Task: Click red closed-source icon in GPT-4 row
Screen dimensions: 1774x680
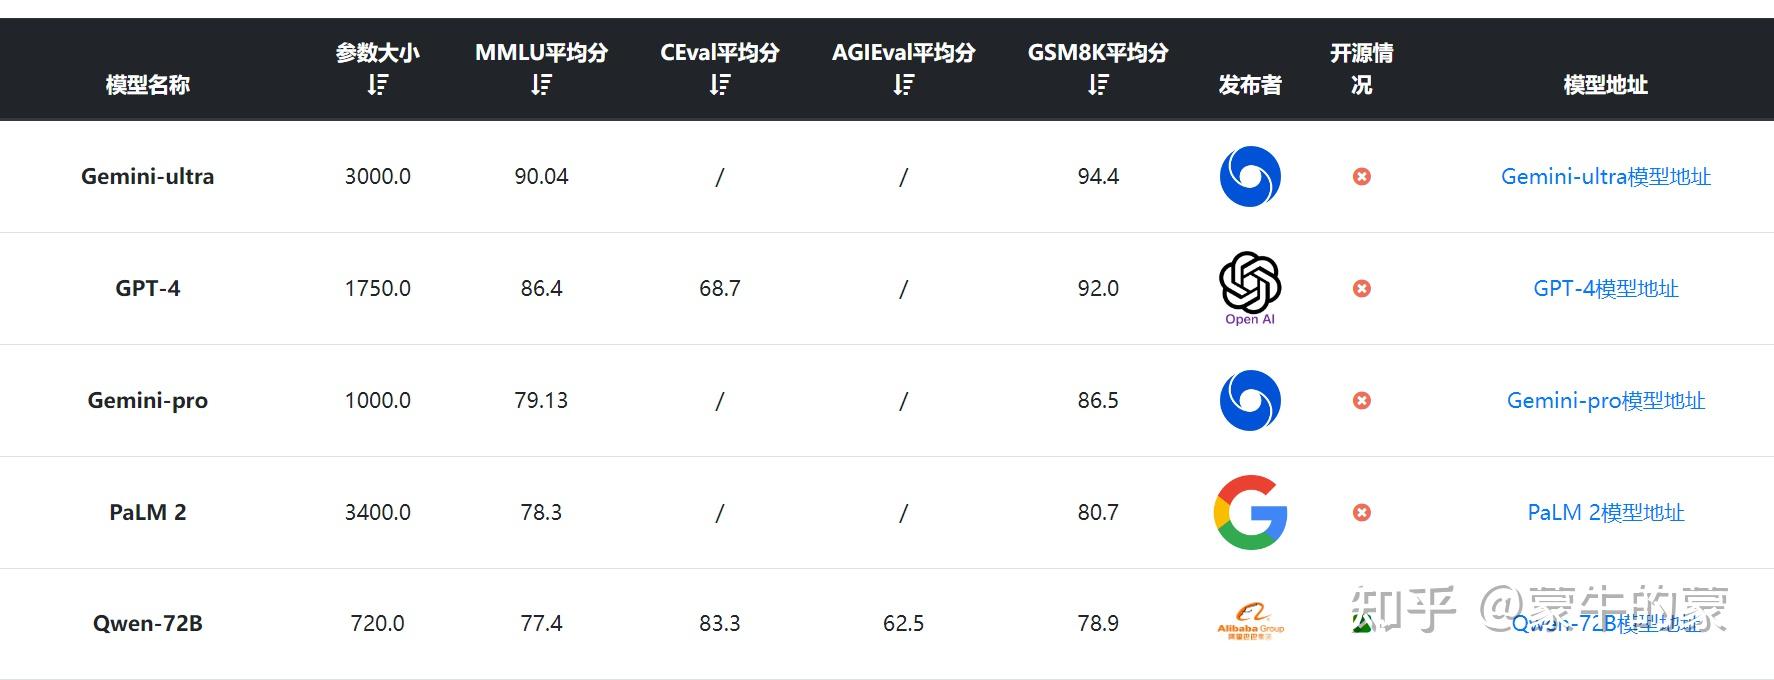Action: [x=1361, y=288]
